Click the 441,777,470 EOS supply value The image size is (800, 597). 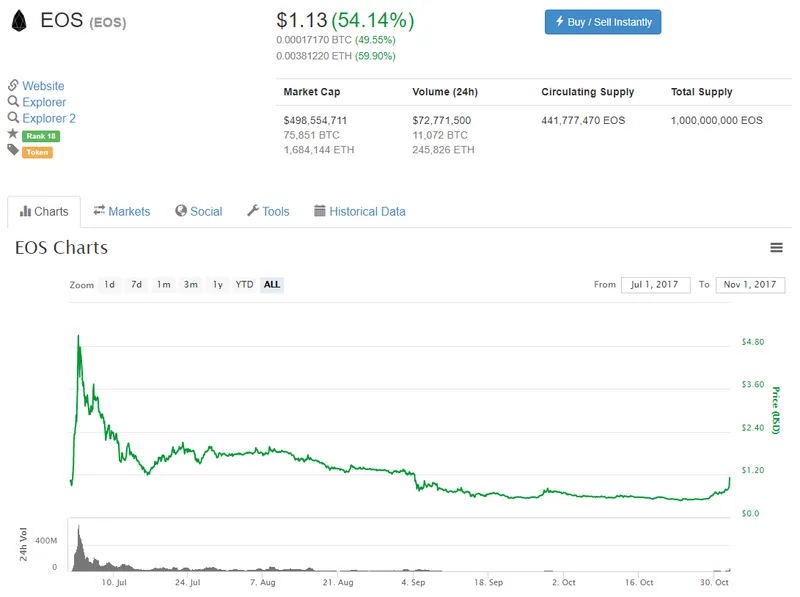coord(583,120)
